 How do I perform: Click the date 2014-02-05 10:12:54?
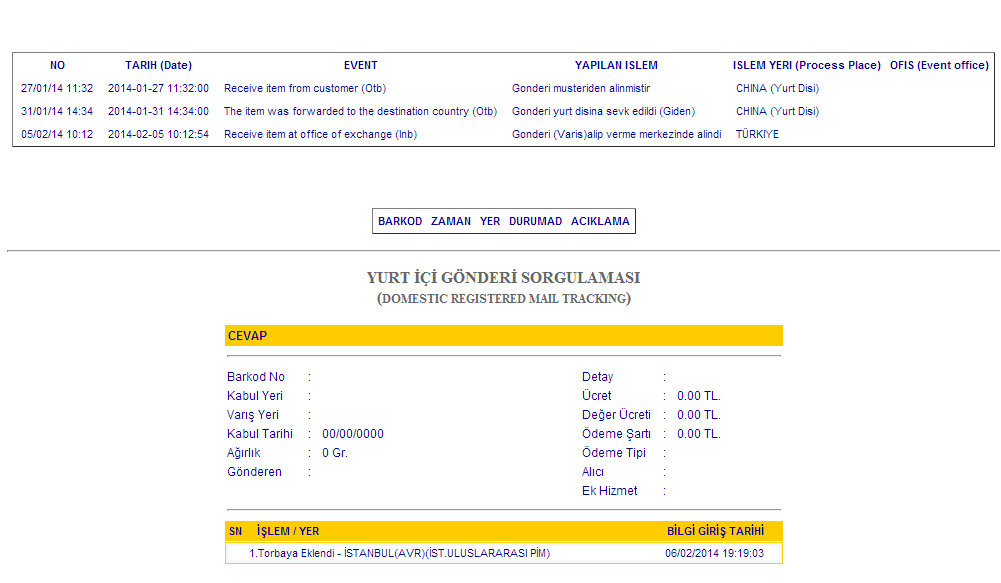point(158,134)
